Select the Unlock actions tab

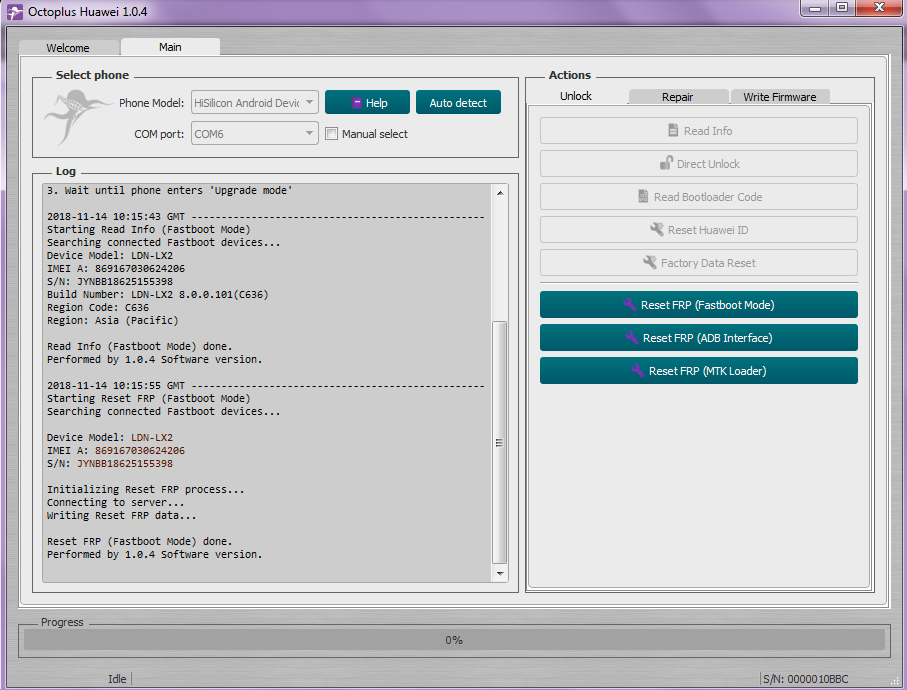pos(576,96)
